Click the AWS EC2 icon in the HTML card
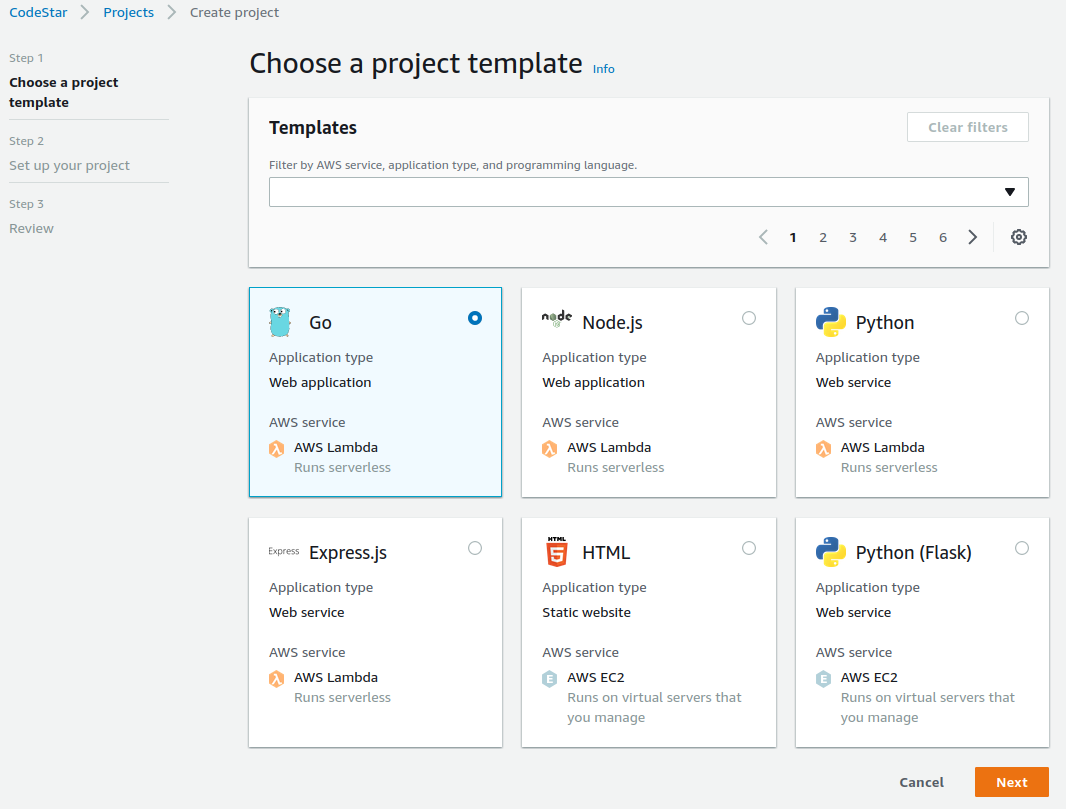This screenshot has width=1066, height=809. (x=550, y=678)
